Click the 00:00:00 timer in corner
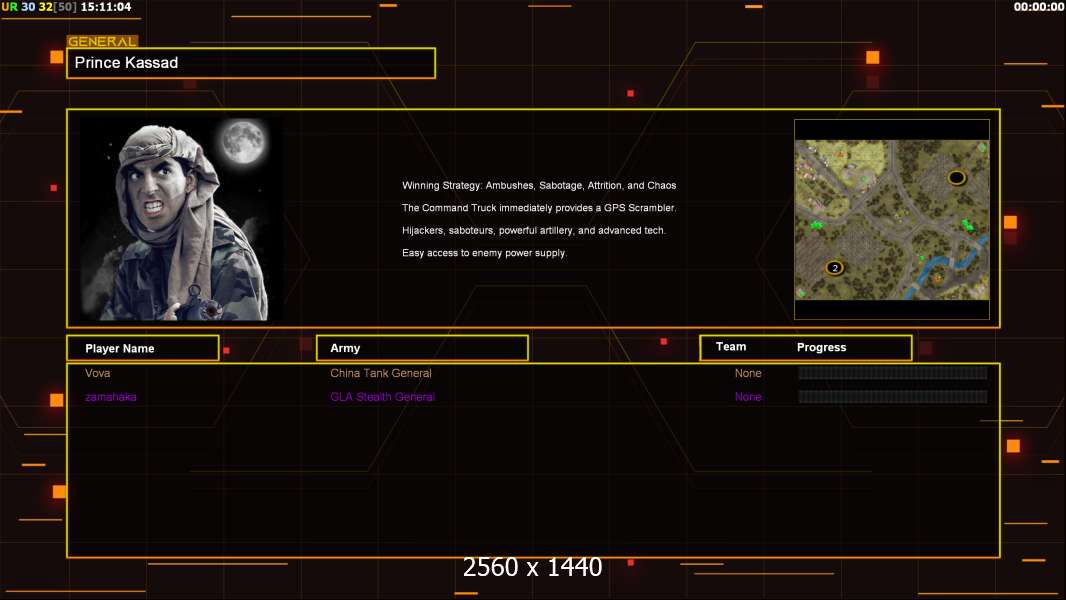Viewport: 1066px width, 600px height. [x=1038, y=7]
